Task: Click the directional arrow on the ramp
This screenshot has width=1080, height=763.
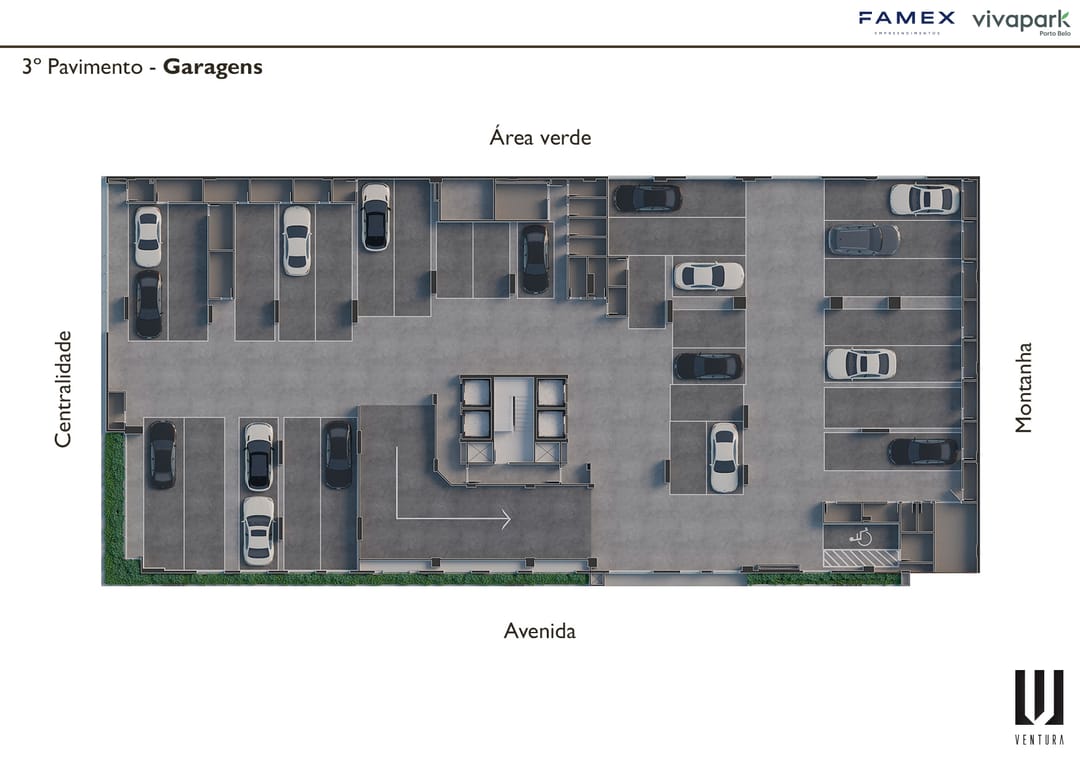Action: (x=453, y=488)
